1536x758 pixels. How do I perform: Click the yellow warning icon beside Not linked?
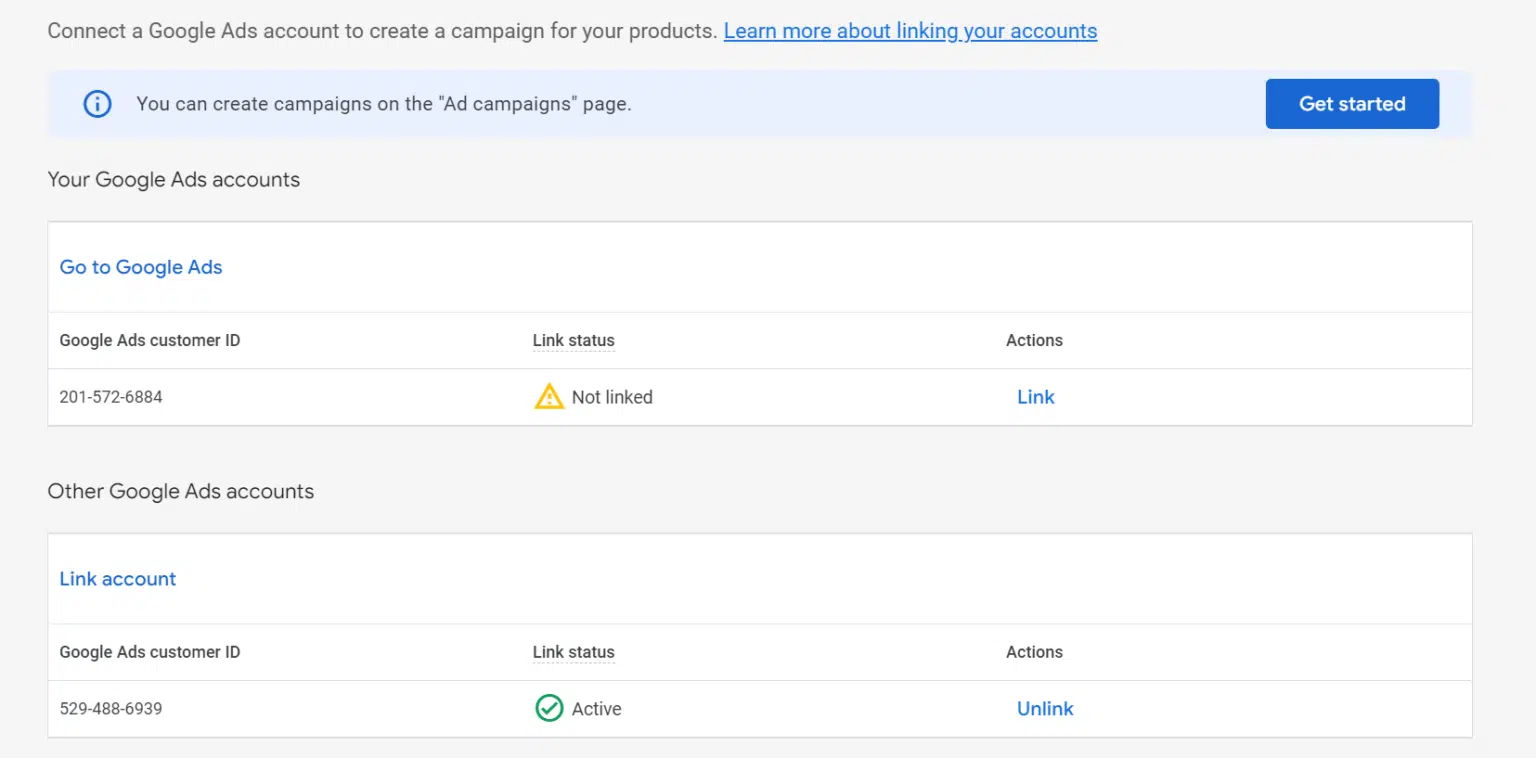click(x=549, y=397)
